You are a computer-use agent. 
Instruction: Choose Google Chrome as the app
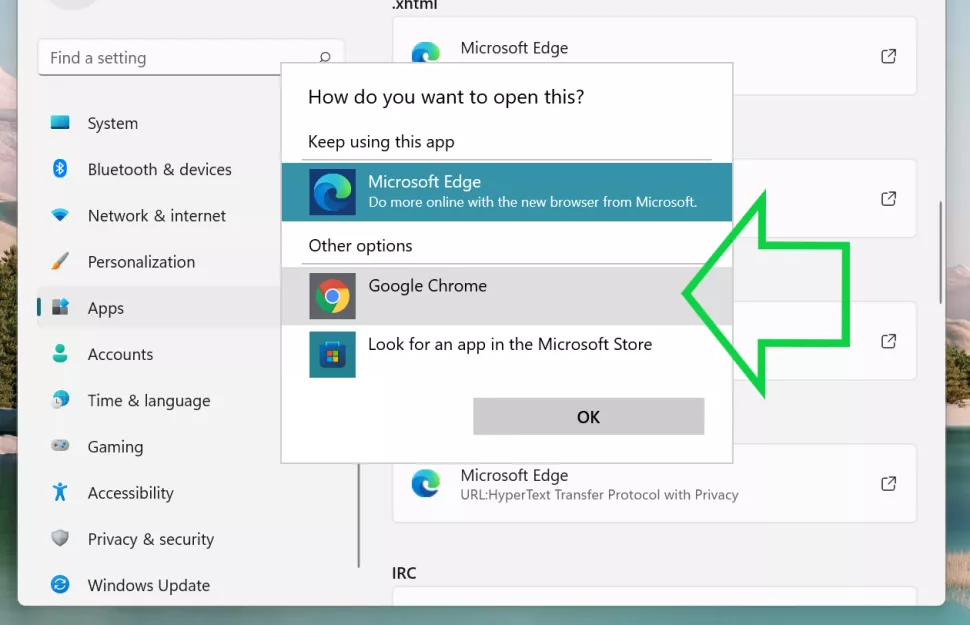coord(507,296)
